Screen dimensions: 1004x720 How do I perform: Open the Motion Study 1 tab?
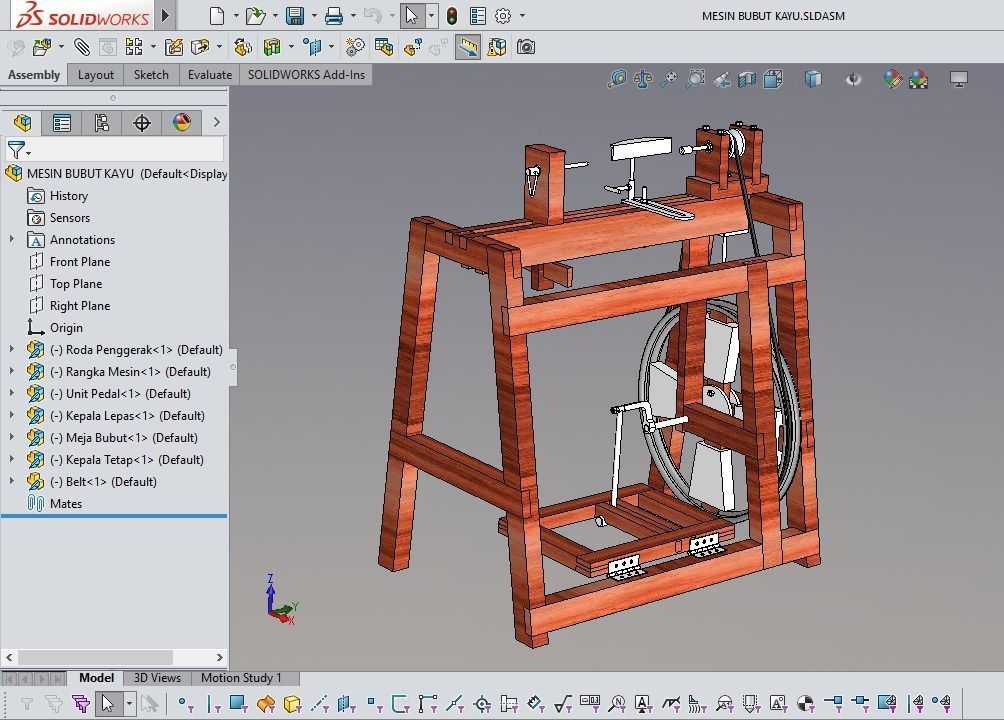click(x=241, y=678)
